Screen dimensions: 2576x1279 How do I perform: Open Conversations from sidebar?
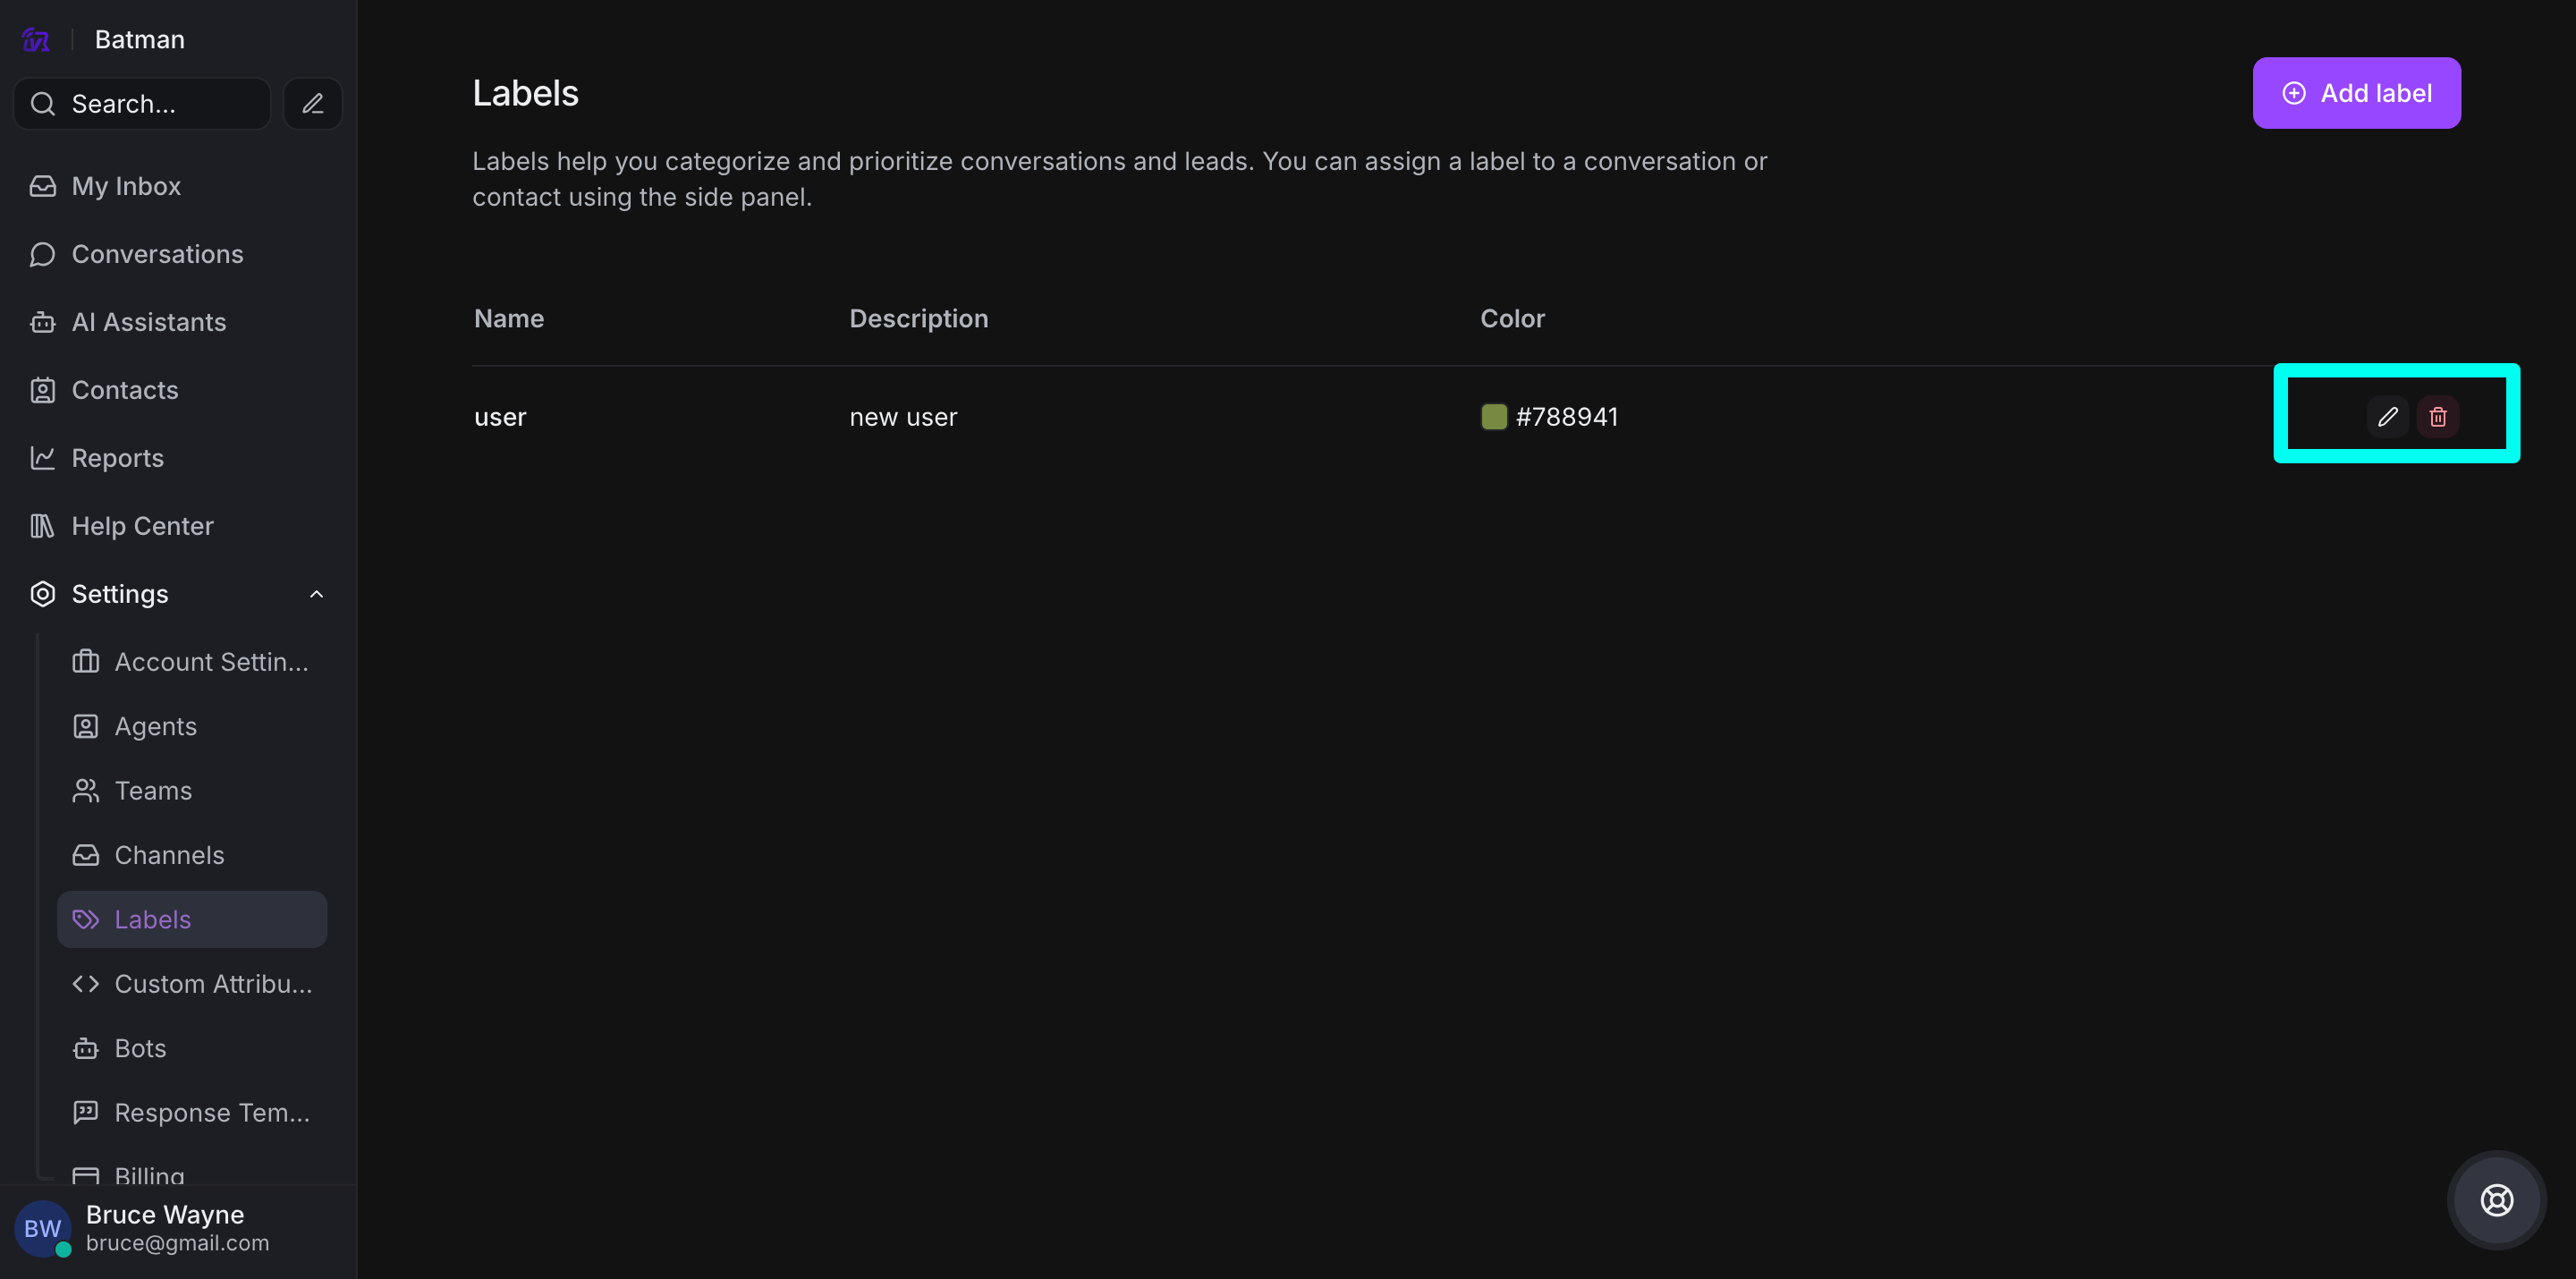coord(157,254)
